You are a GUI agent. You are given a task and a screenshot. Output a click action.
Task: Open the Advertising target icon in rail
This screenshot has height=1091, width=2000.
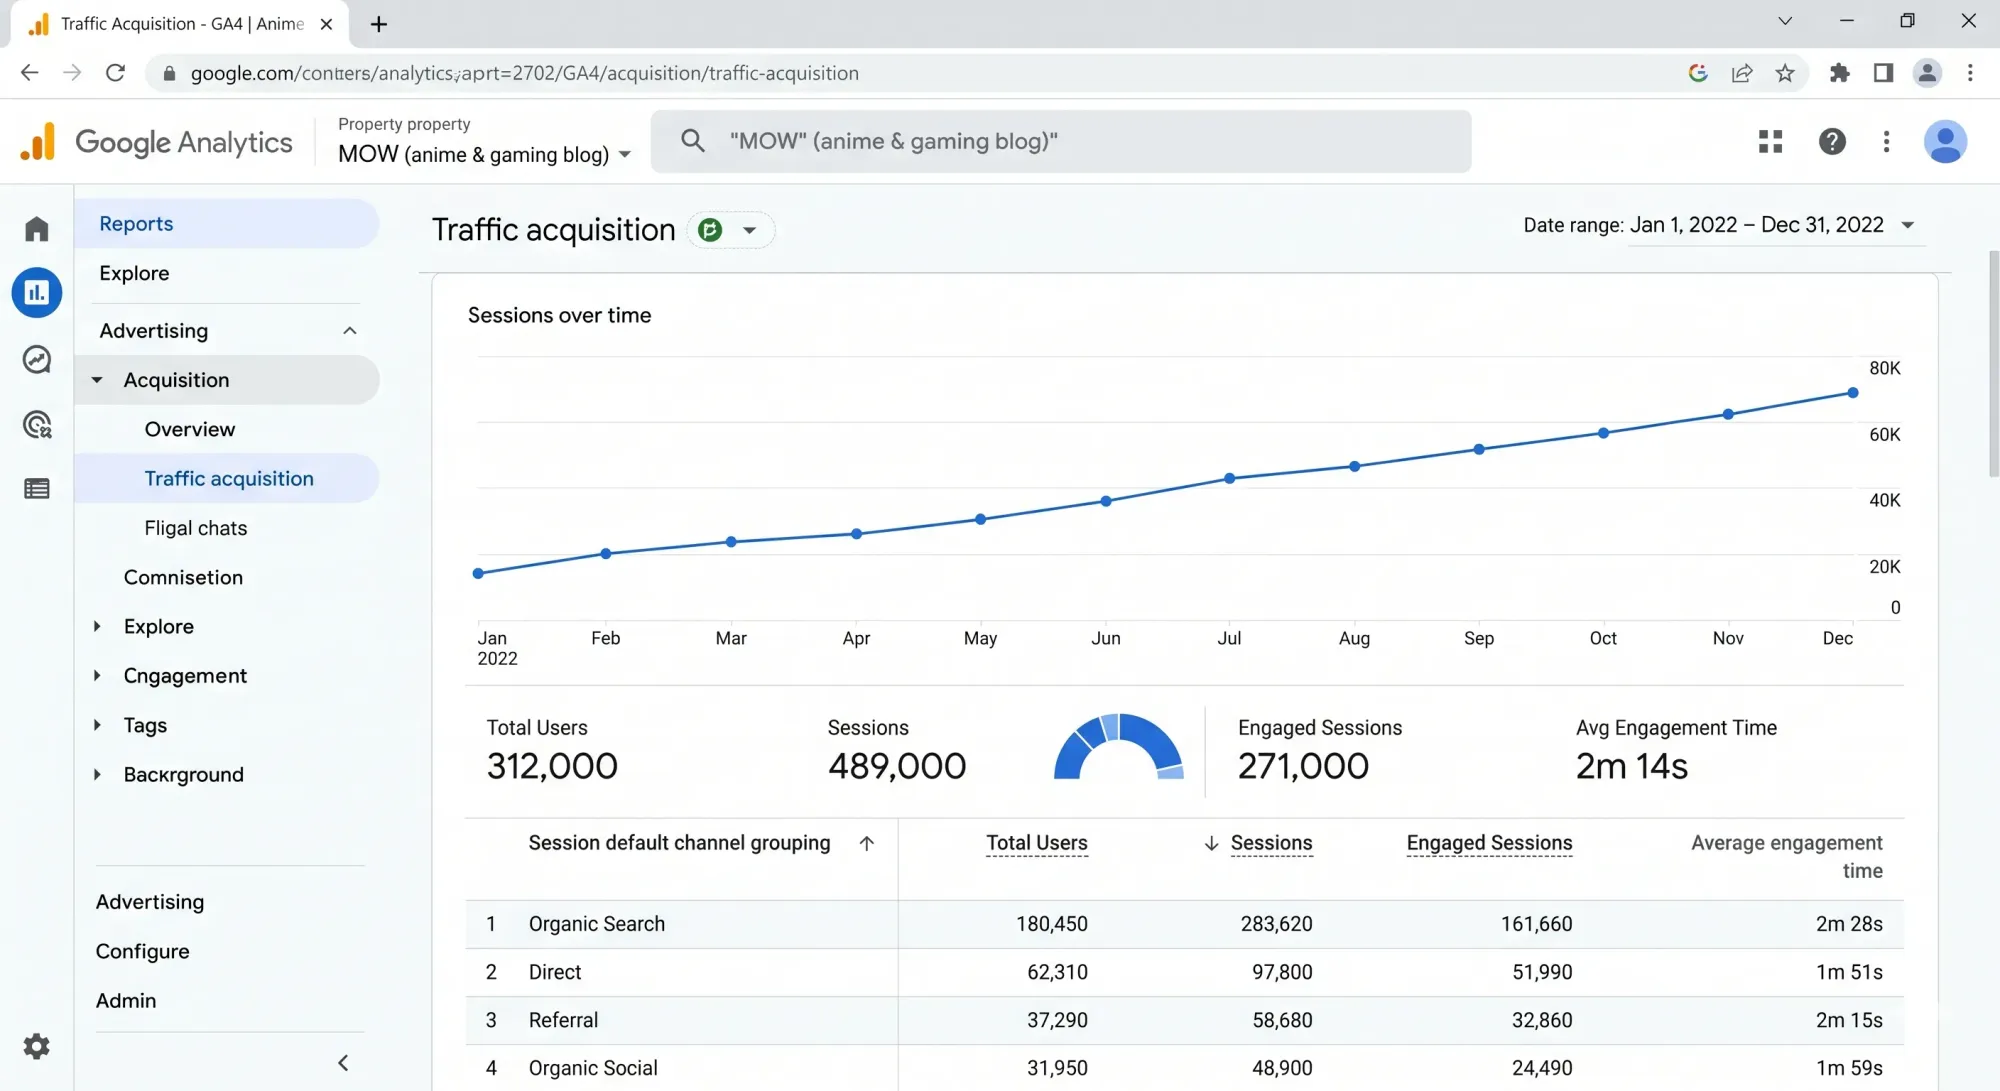(37, 425)
